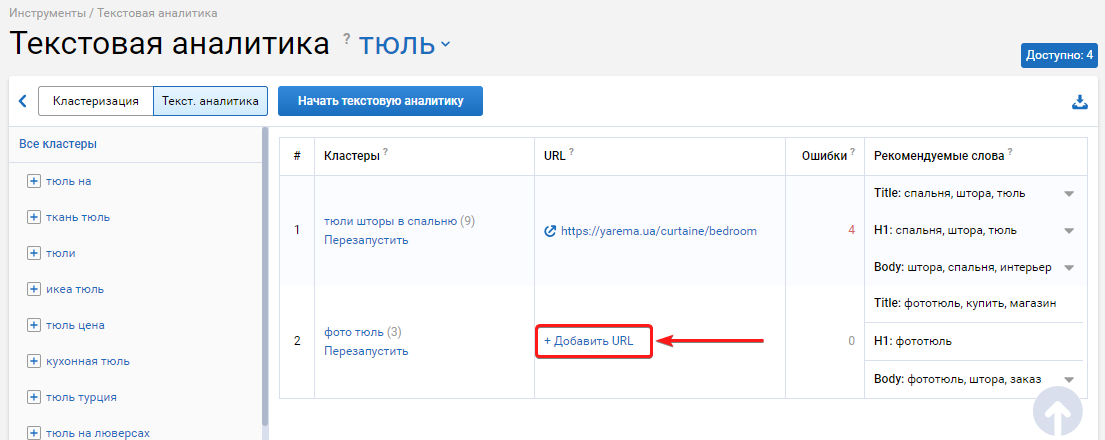Click the back chevron arrow icon
The width and height of the screenshot is (1105, 440).
tap(23, 101)
